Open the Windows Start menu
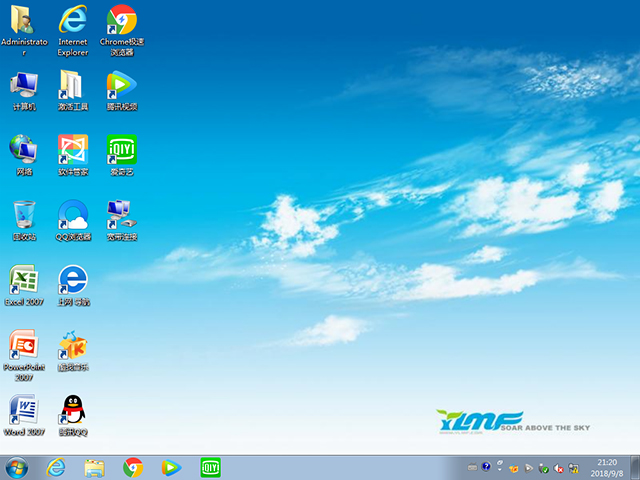 tap(17, 467)
